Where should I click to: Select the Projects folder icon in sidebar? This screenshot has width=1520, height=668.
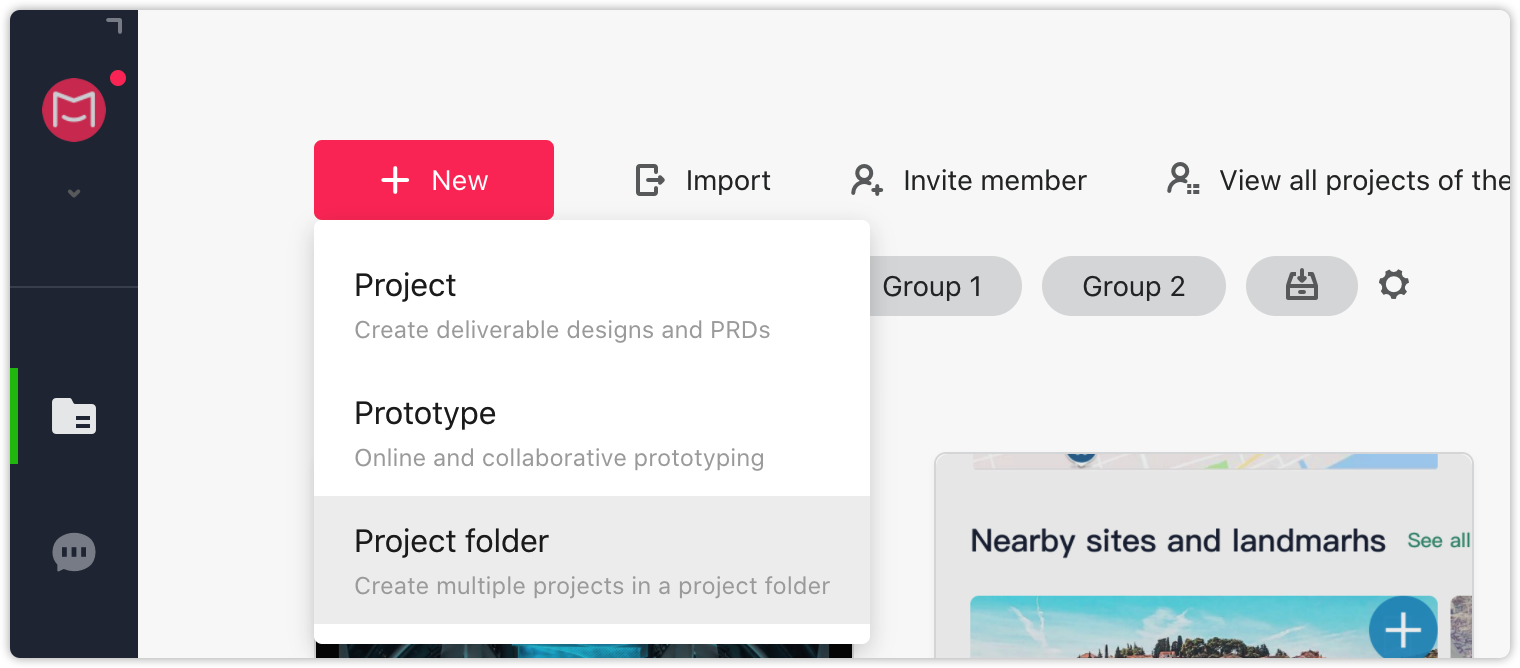pos(74,416)
